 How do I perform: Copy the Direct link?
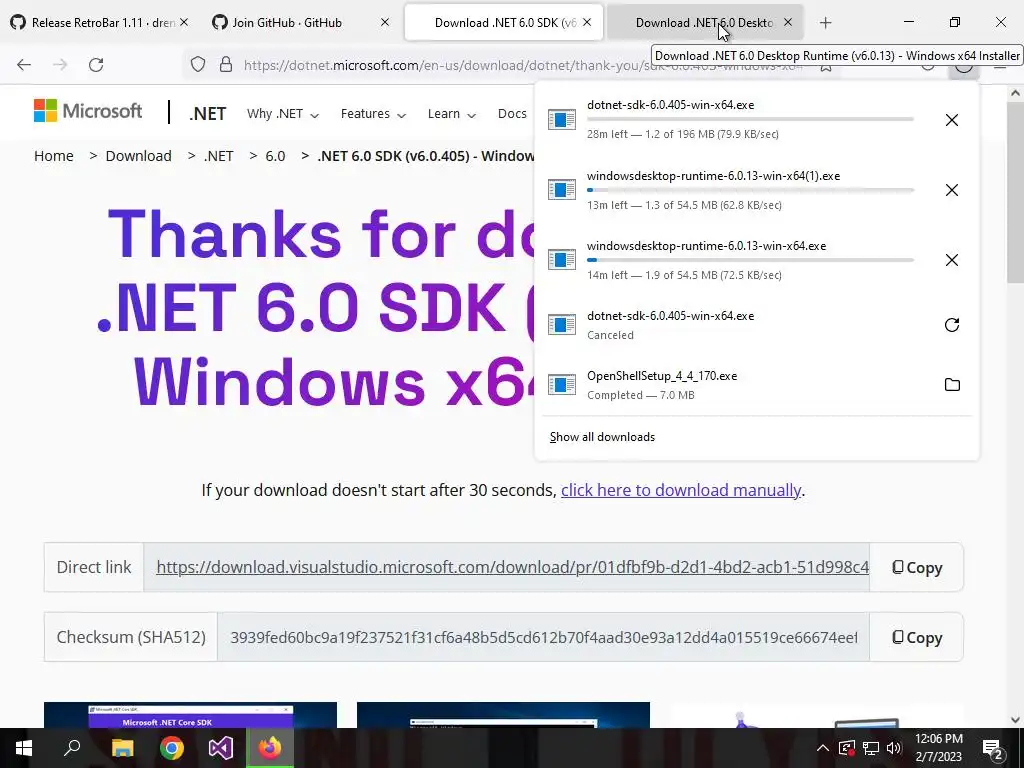point(917,568)
